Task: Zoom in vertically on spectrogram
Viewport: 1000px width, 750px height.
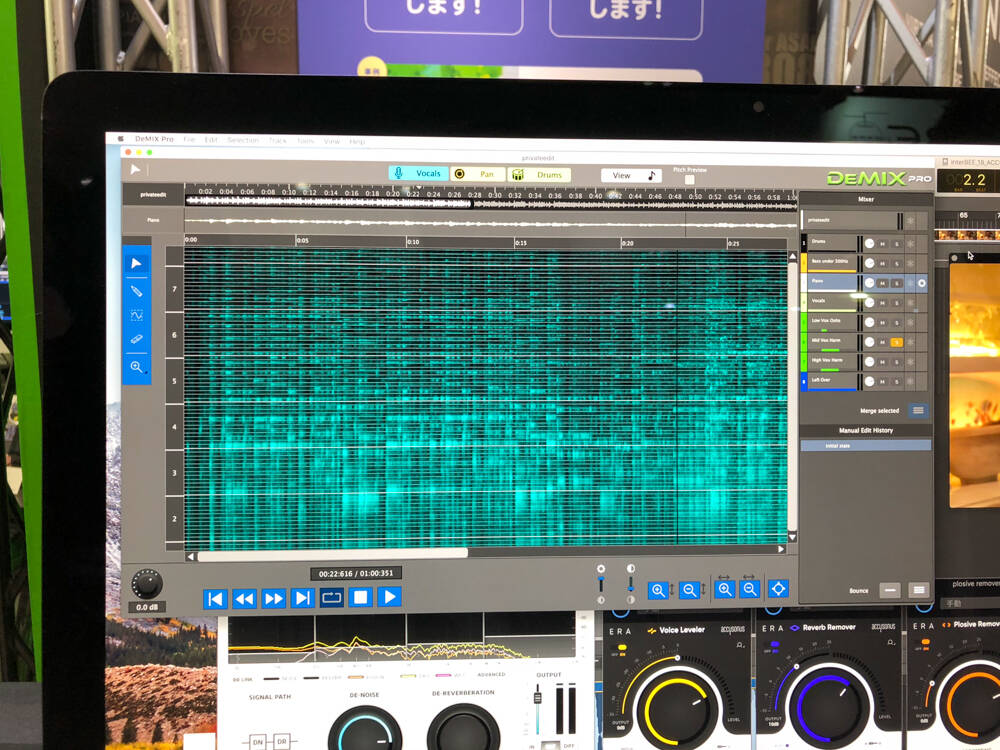Action: coord(659,591)
